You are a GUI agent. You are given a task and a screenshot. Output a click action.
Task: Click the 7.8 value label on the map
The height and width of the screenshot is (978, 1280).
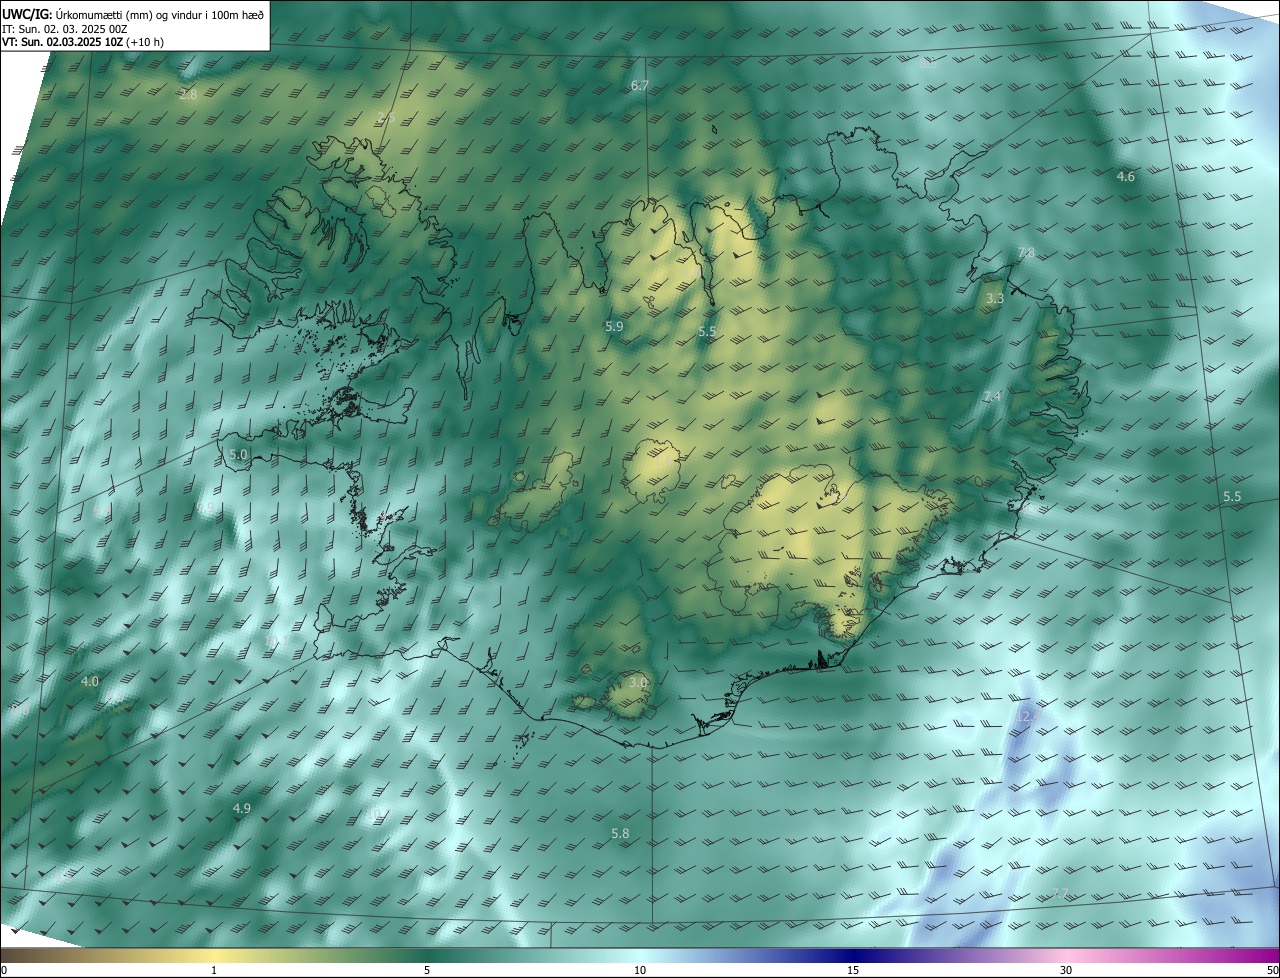1026,253
